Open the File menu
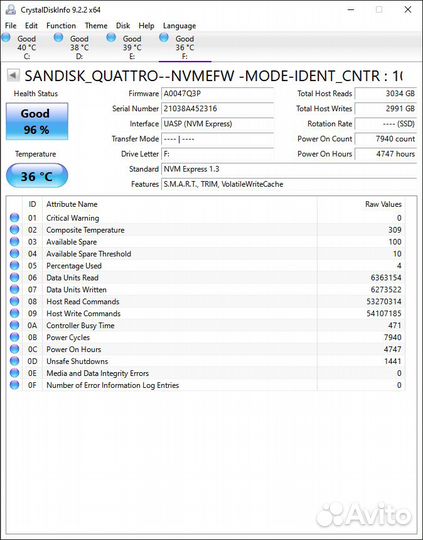This screenshot has width=423, height=540. 10,26
